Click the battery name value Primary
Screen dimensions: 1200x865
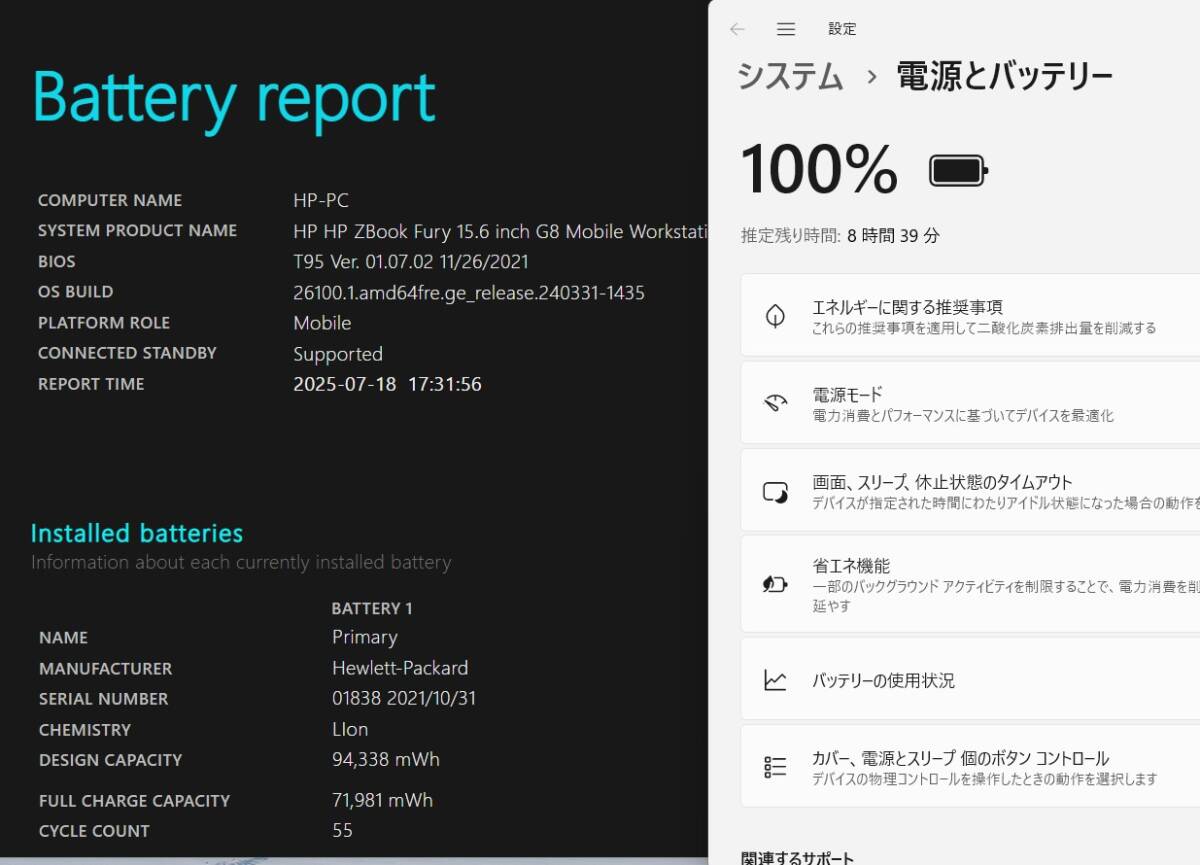point(365,637)
